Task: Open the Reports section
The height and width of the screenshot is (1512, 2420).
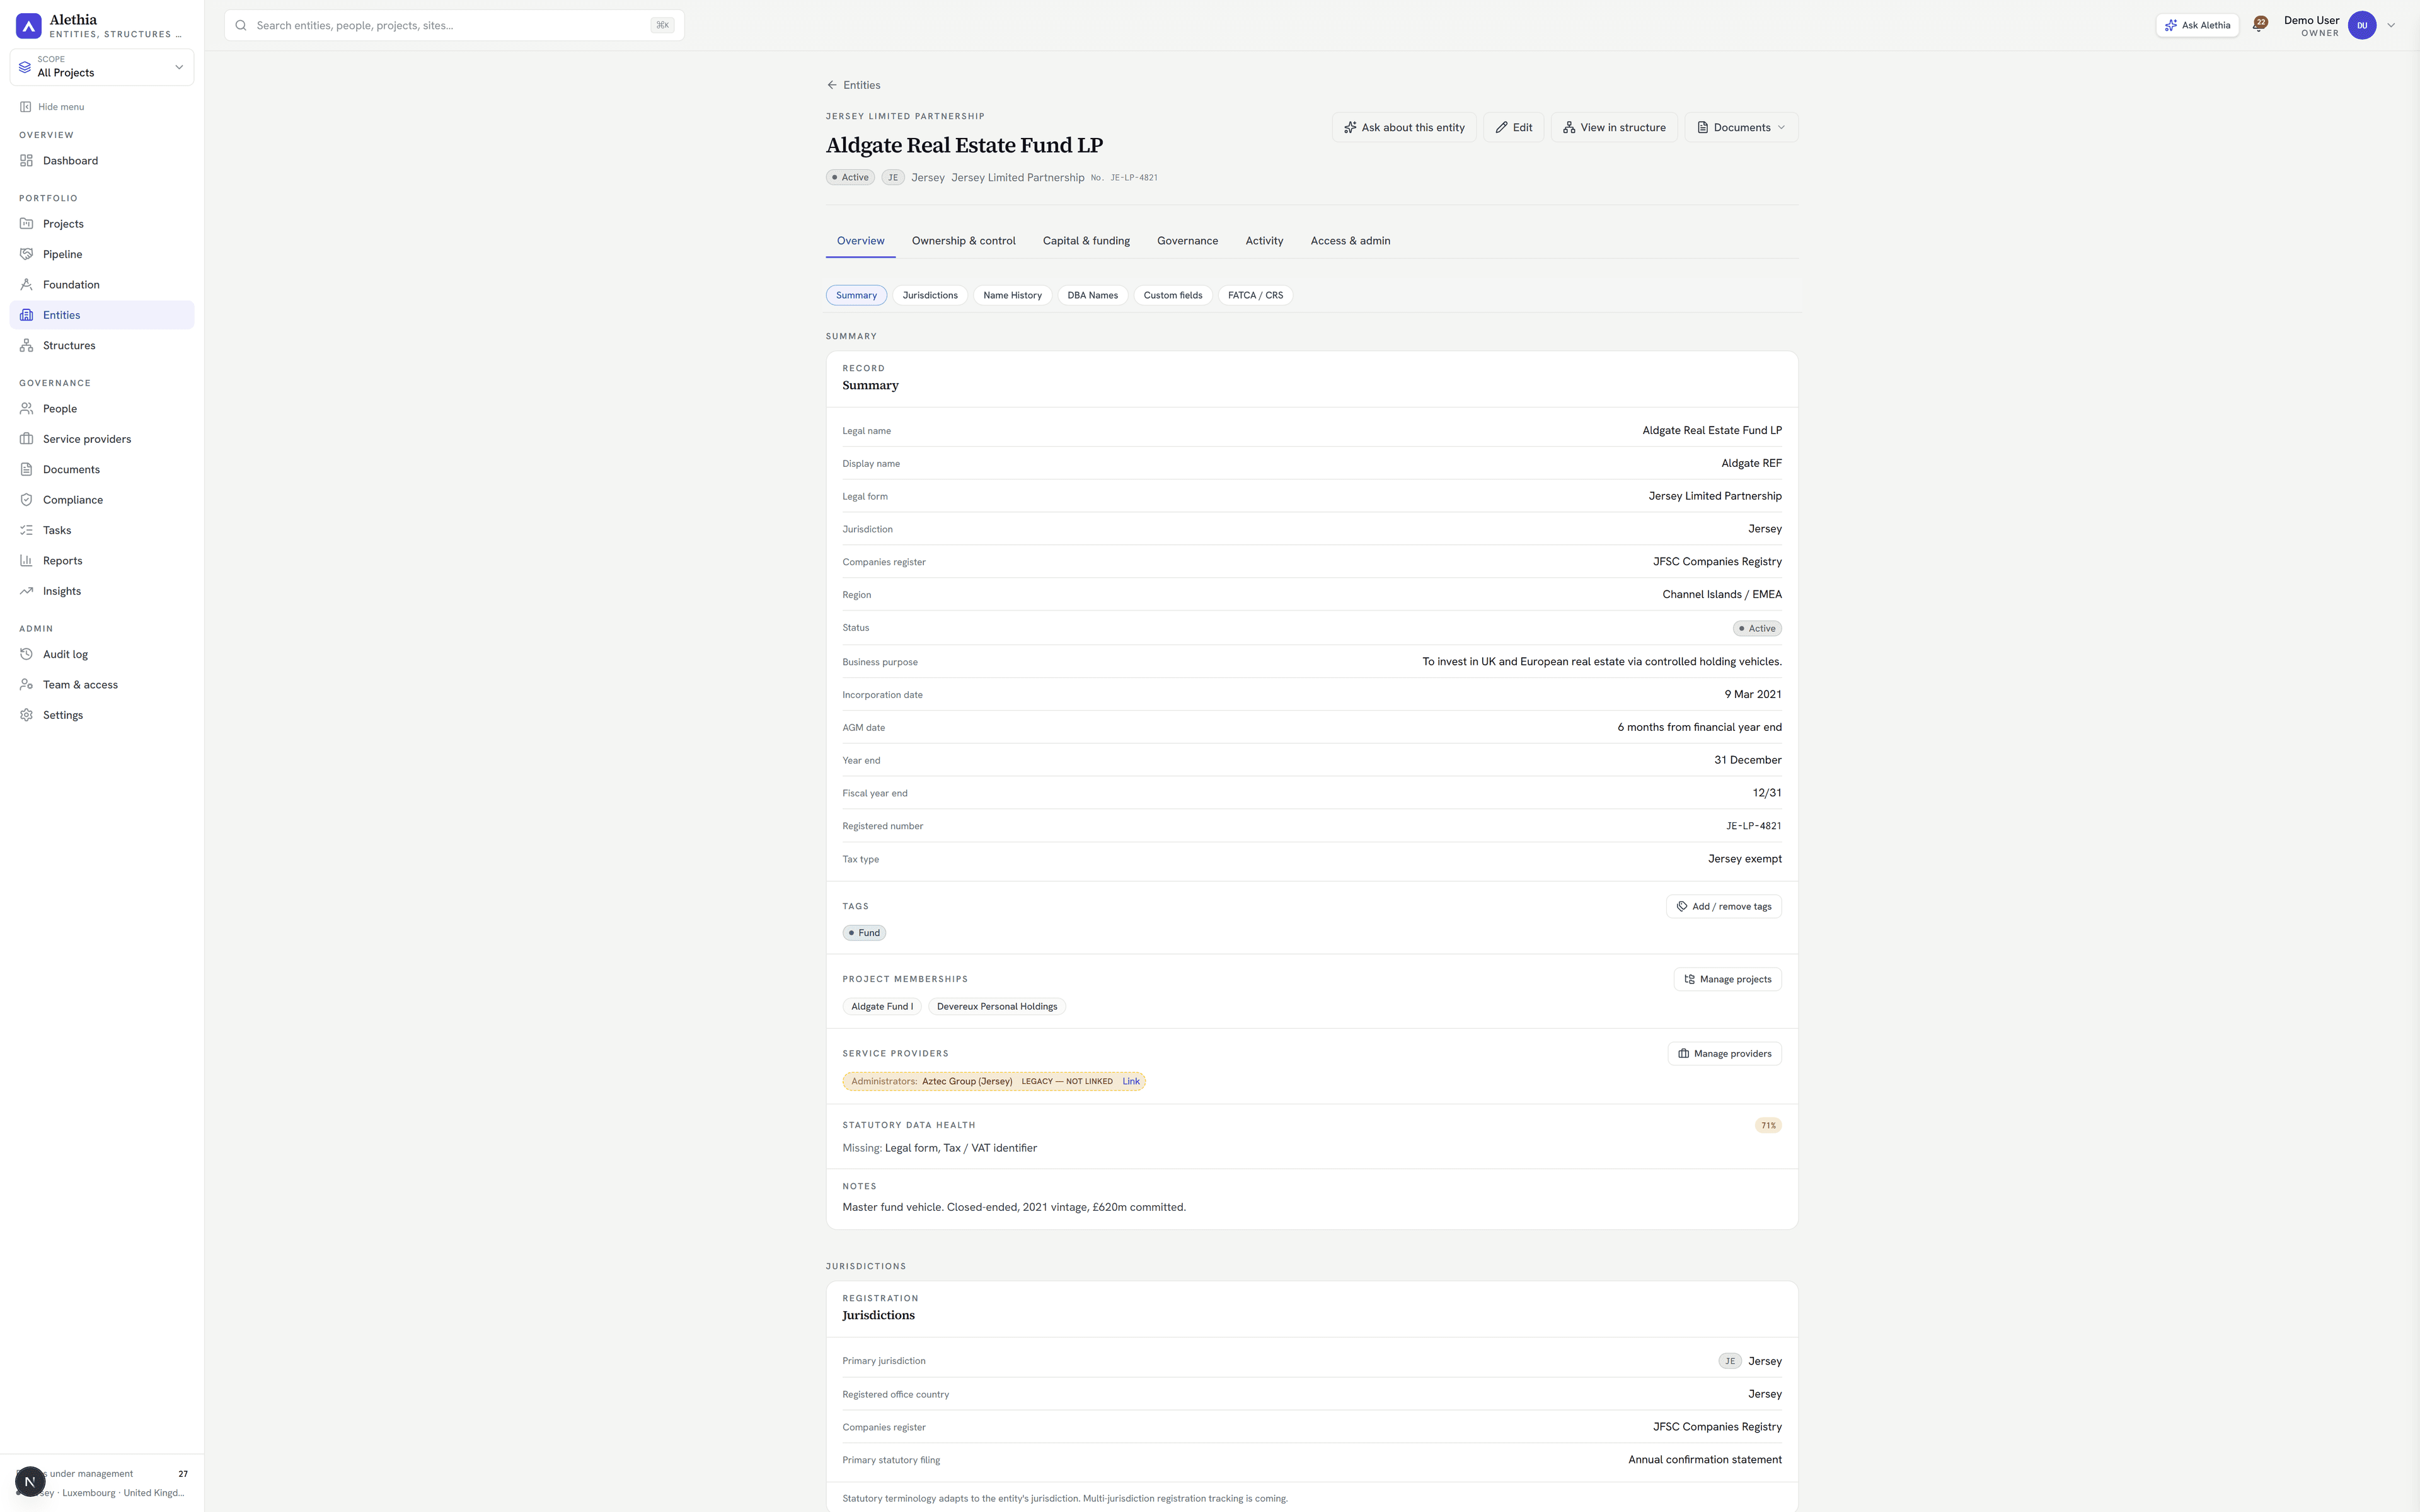Action: click(x=101, y=561)
